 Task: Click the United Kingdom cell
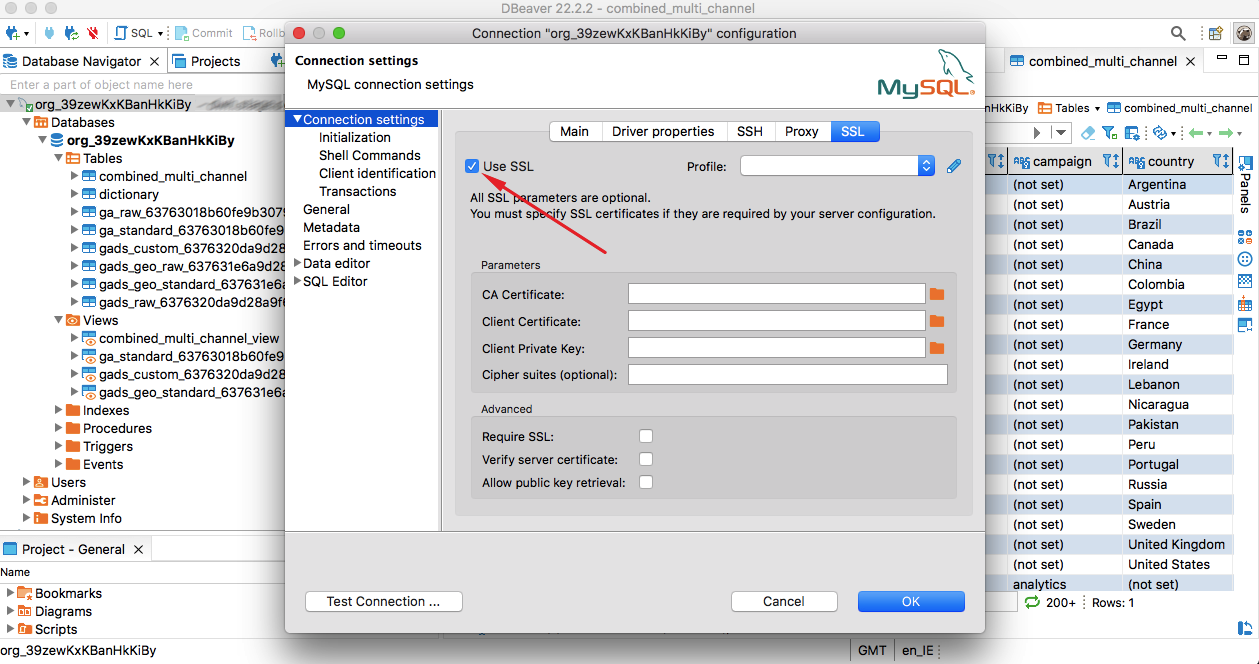click(x=1176, y=544)
